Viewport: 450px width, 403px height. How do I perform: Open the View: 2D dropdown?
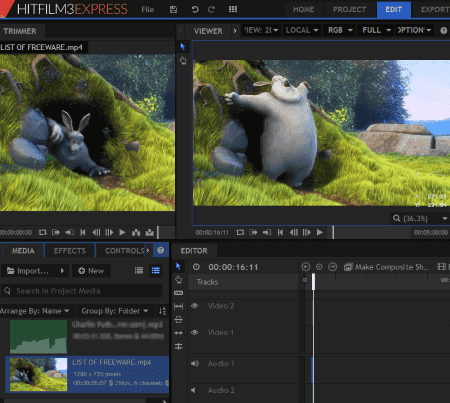point(261,30)
